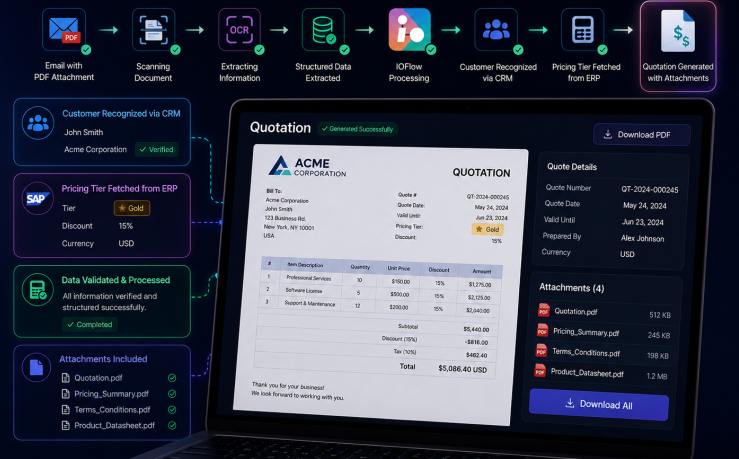Click the Professional Services row in the quotation table
The width and height of the screenshot is (739, 459).
pos(380,280)
